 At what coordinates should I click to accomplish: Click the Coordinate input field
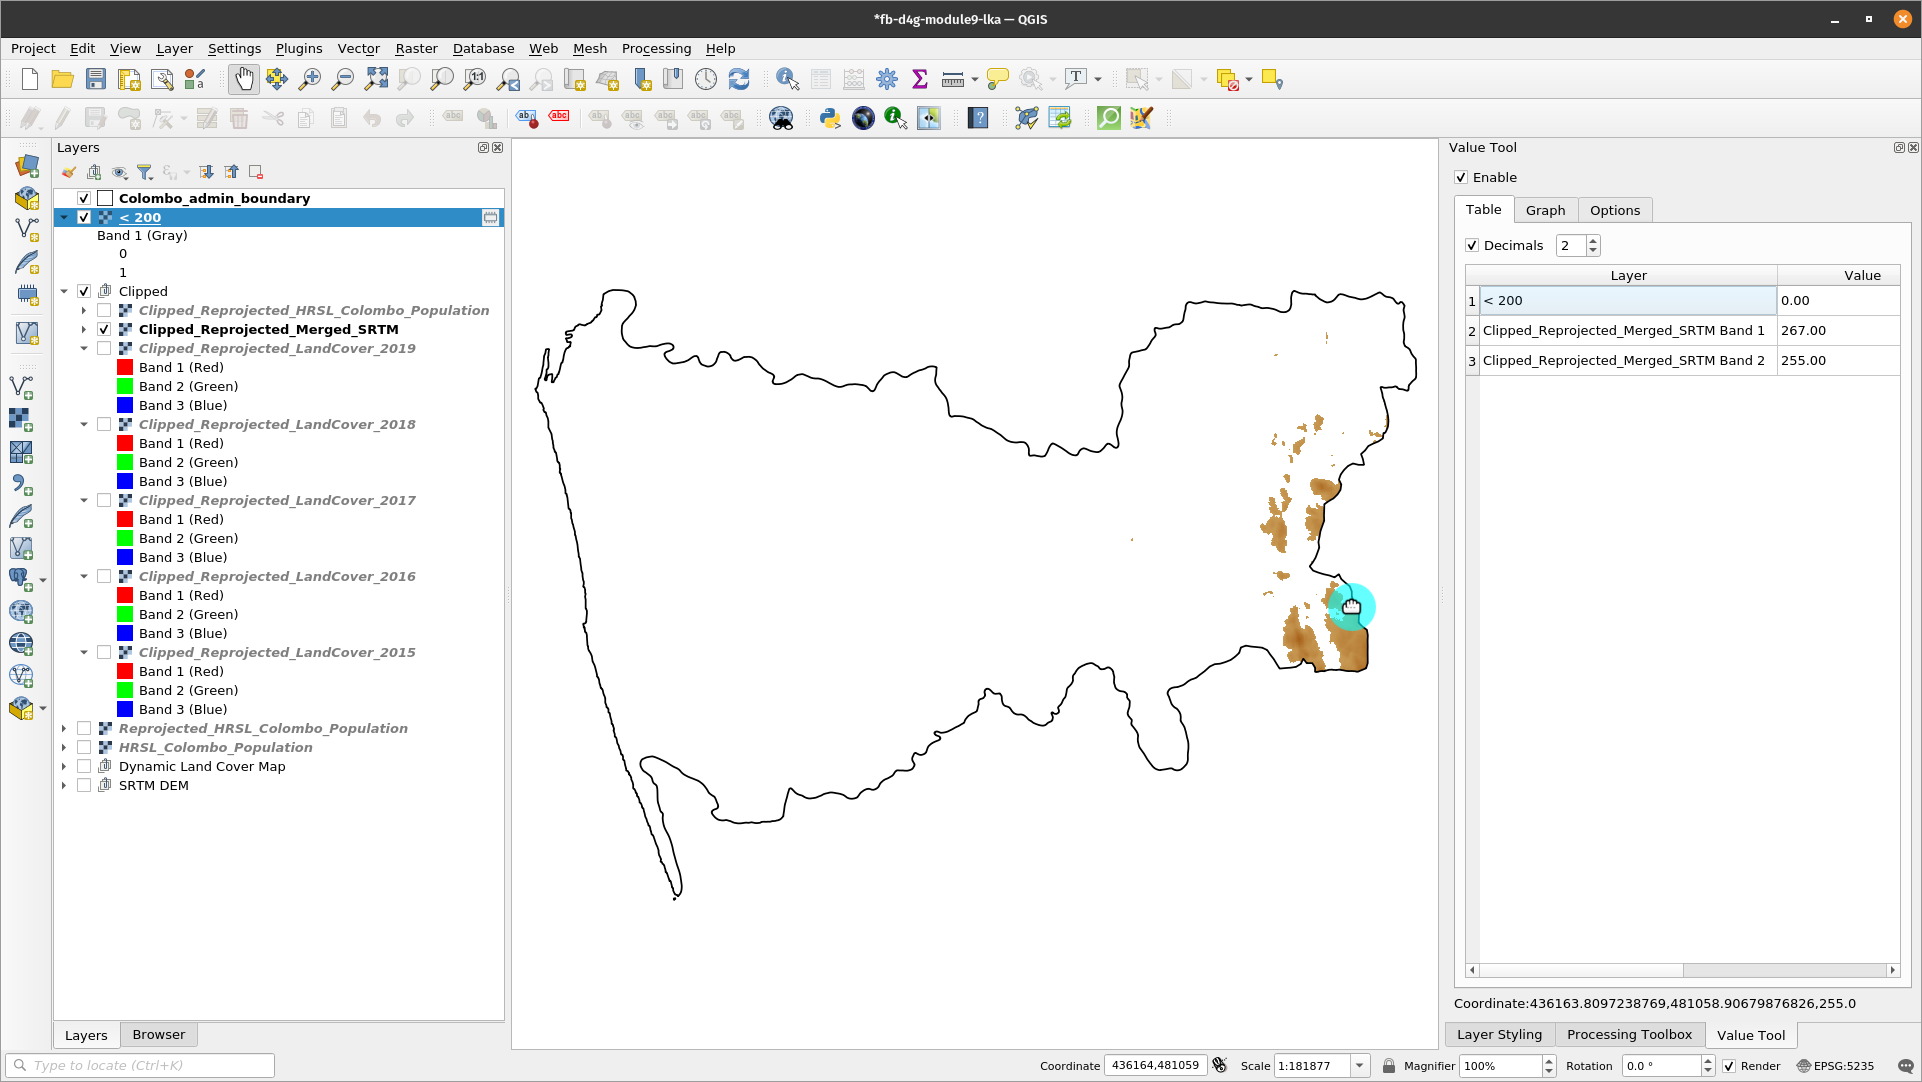(x=1155, y=1066)
